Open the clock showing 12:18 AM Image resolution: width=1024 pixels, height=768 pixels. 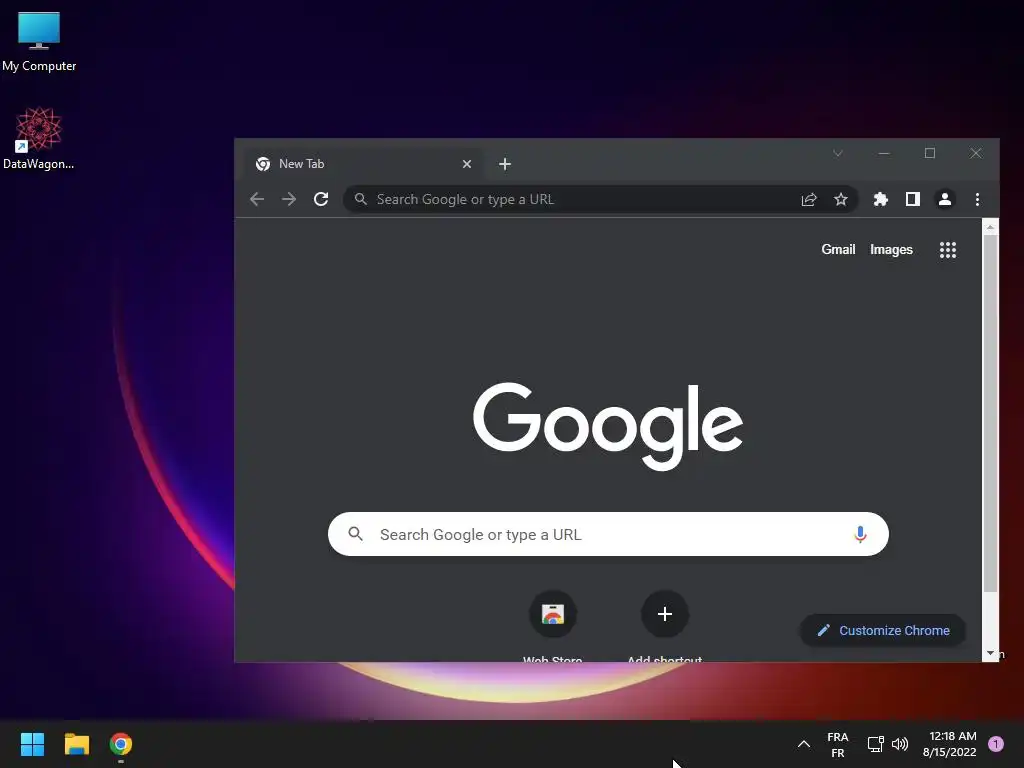[x=950, y=744]
